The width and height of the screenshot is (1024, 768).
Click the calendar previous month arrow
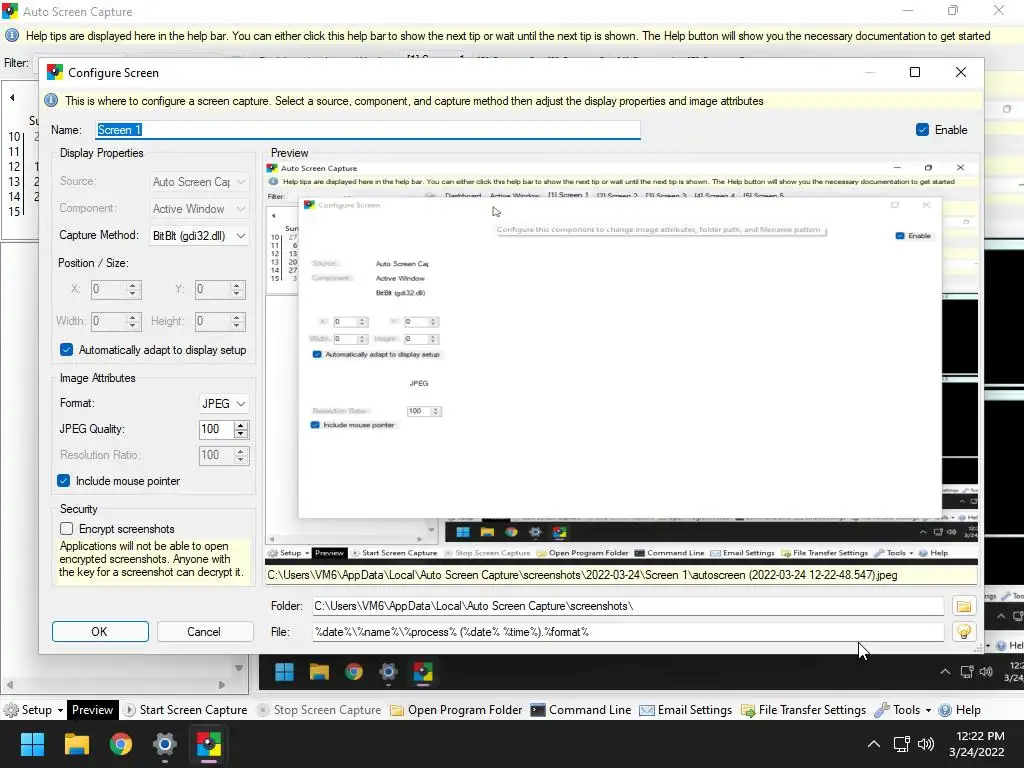(12, 97)
